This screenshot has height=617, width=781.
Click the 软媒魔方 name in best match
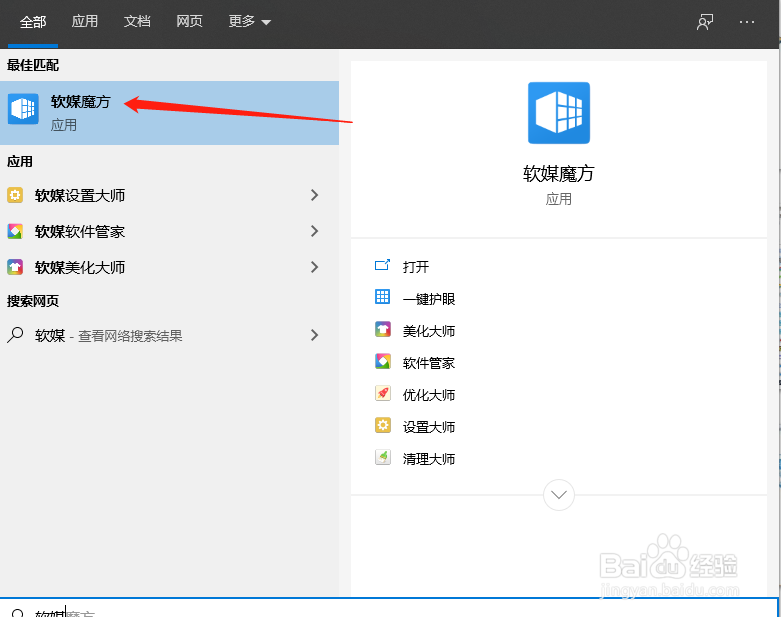(x=81, y=102)
